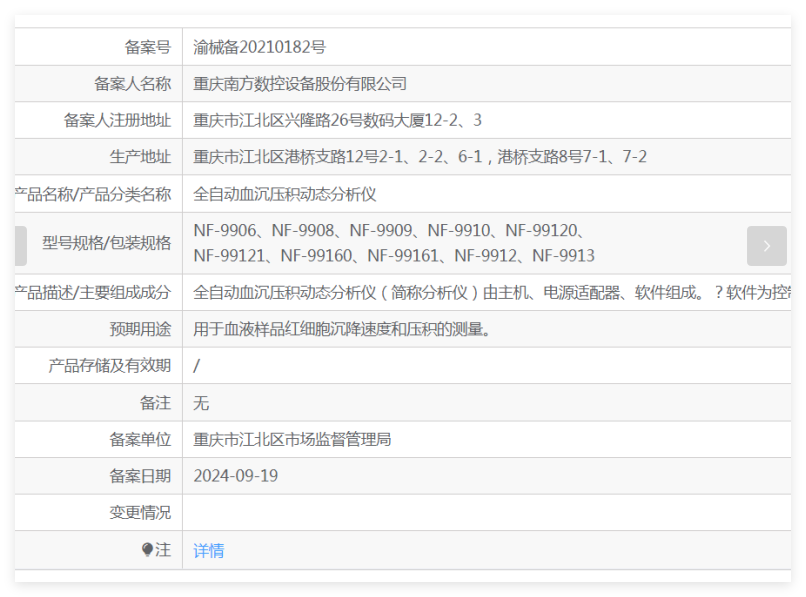Click the 备案日期 row label
This screenshot has width=806, height=597.
pyautogui.click(x=140, y=476)
